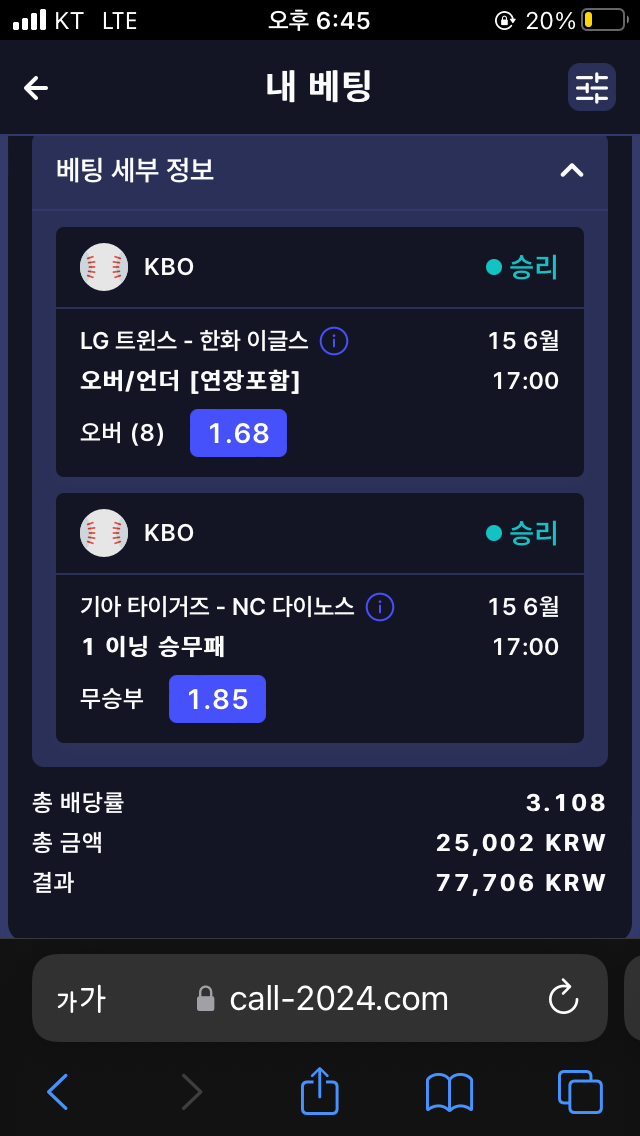Viewport: 640px width, 1136px height.
Task: Tap the back arrow in header
Action: coord(36,88)
